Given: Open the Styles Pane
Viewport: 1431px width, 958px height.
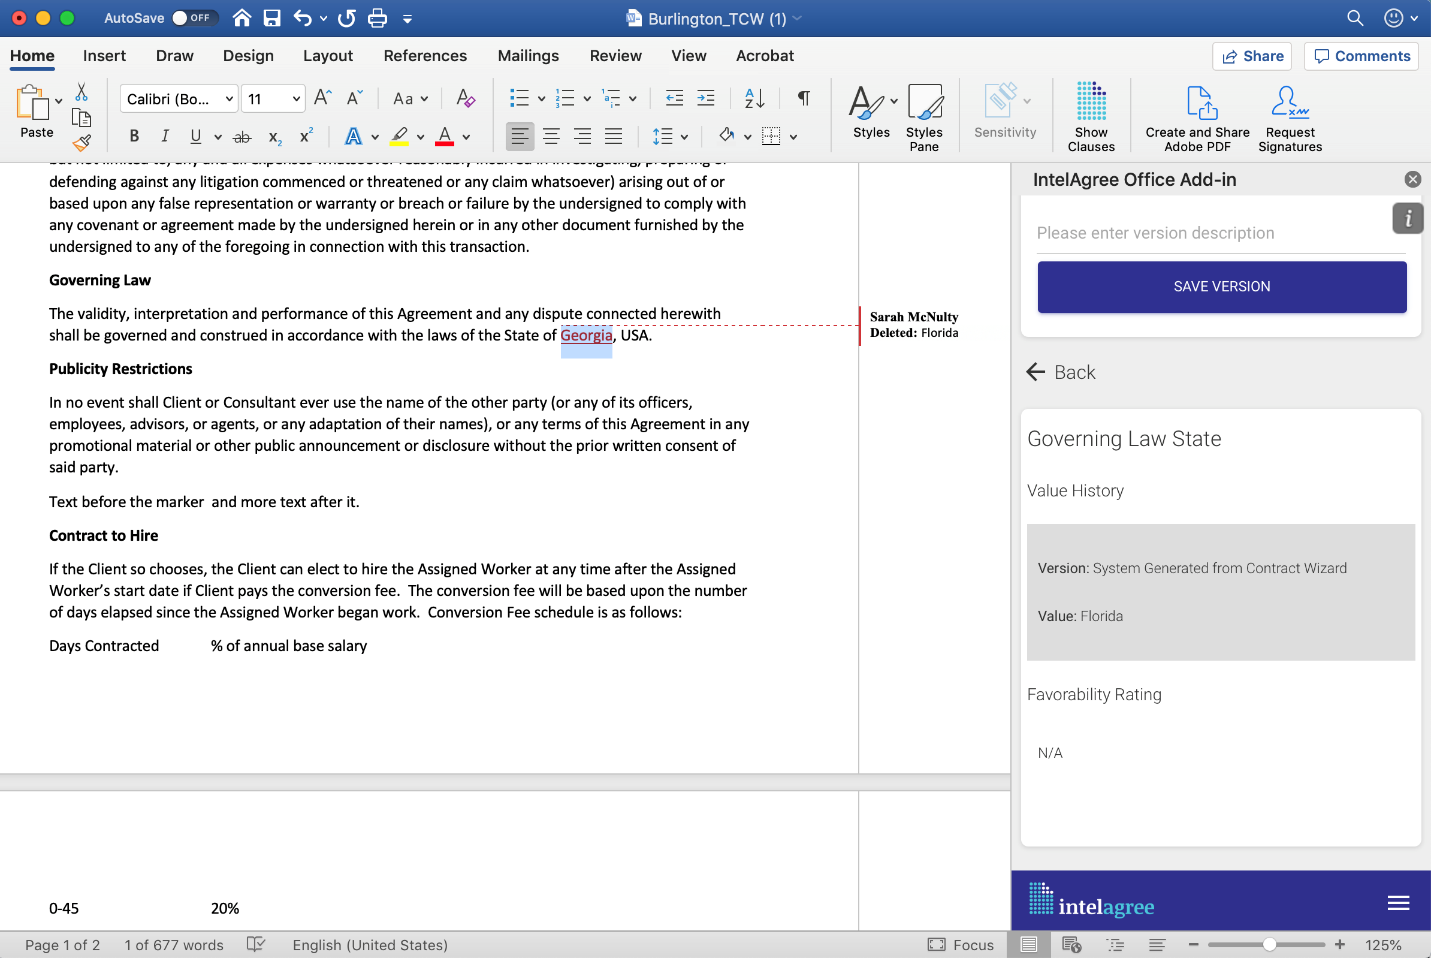Looking at the screenshot, I should [x=925, y=115].
